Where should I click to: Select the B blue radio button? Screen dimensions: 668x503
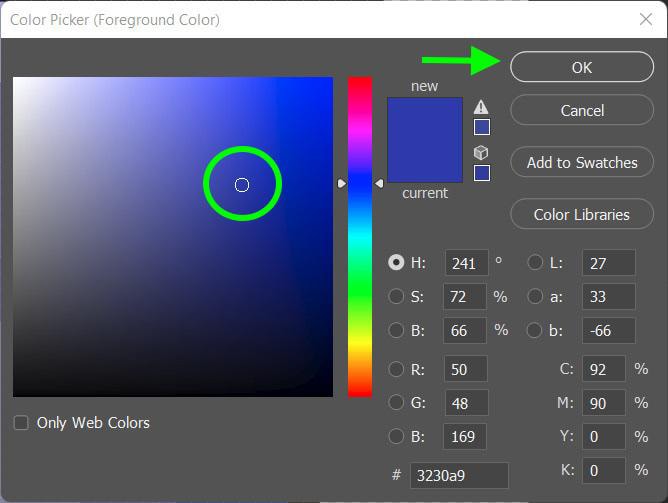tap(396, 436)
